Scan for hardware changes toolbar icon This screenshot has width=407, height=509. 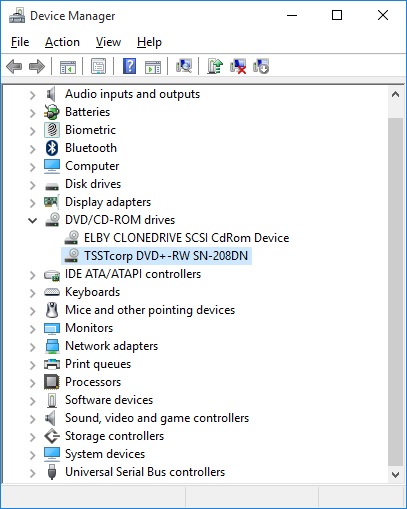pos(184,66)
